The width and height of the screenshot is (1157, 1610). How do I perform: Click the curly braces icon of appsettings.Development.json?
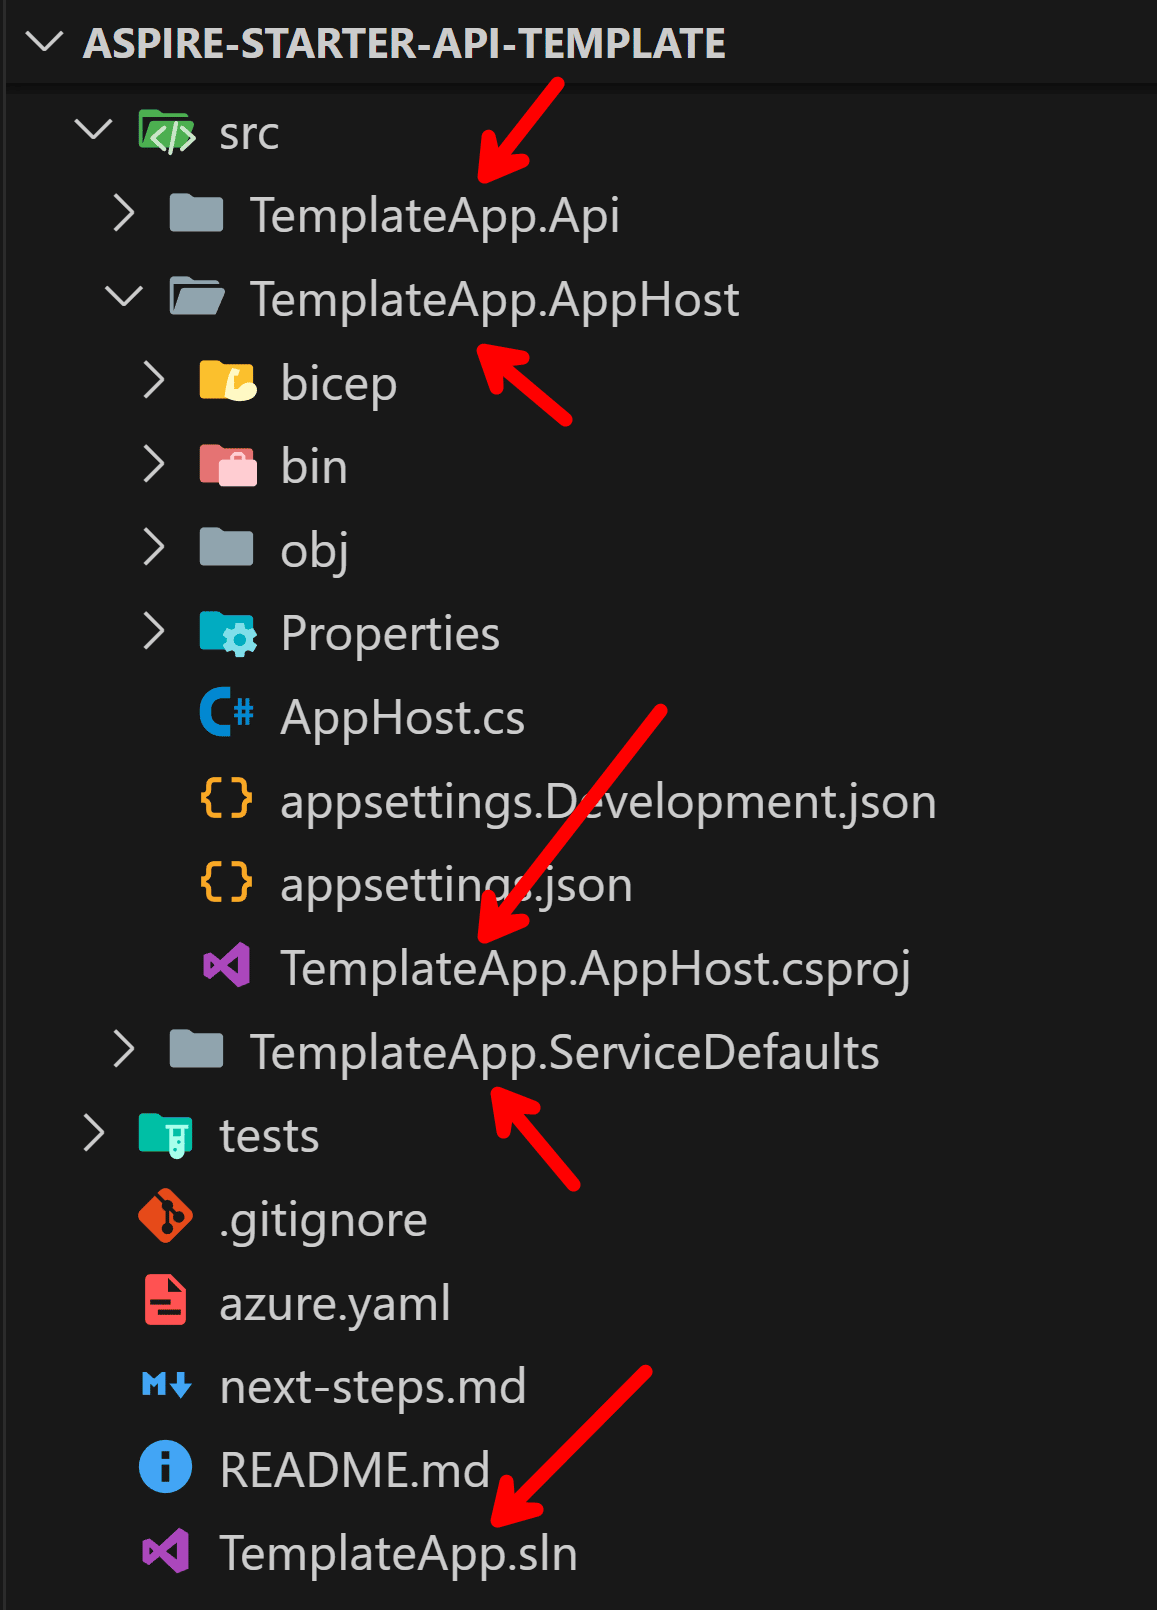[226, 799]
